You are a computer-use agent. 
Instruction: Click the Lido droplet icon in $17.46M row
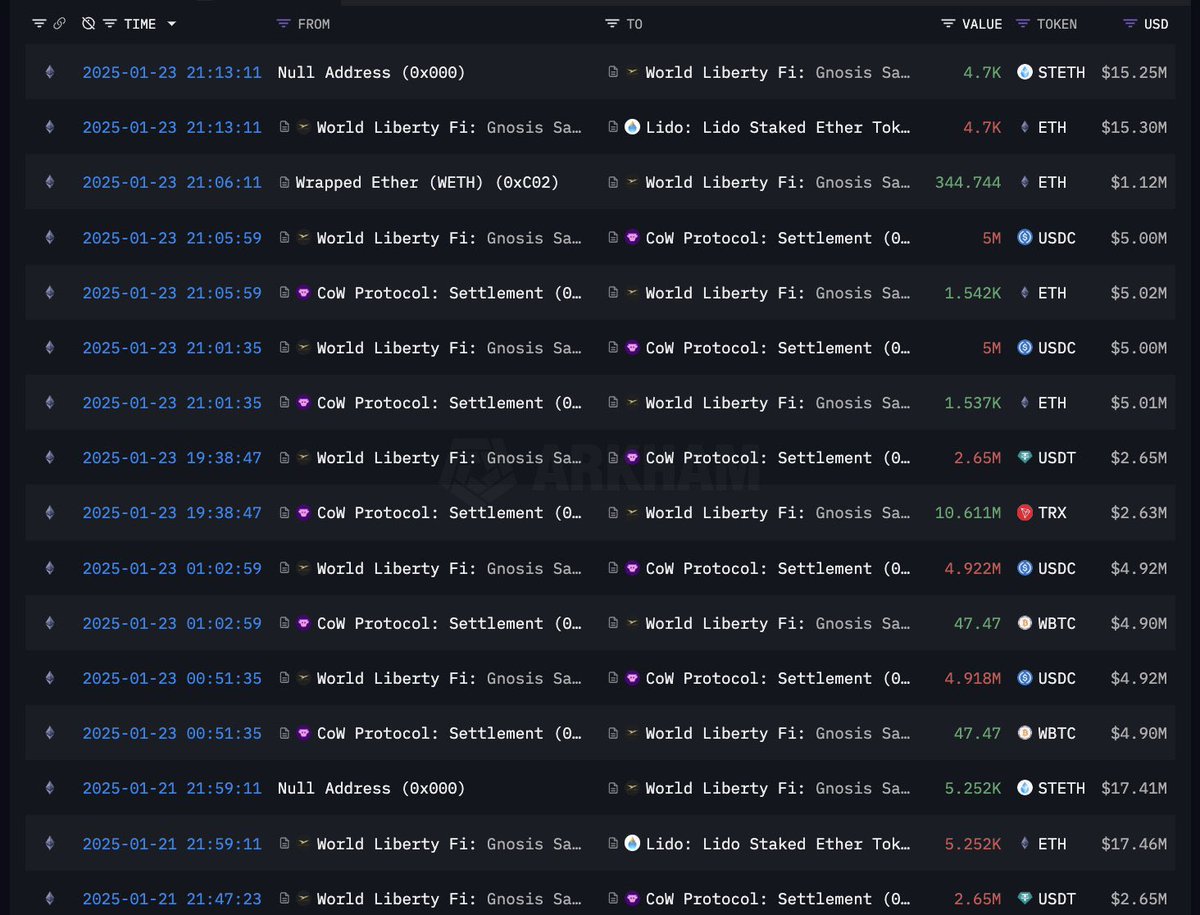pyautogui.click(x=632, y=843)
